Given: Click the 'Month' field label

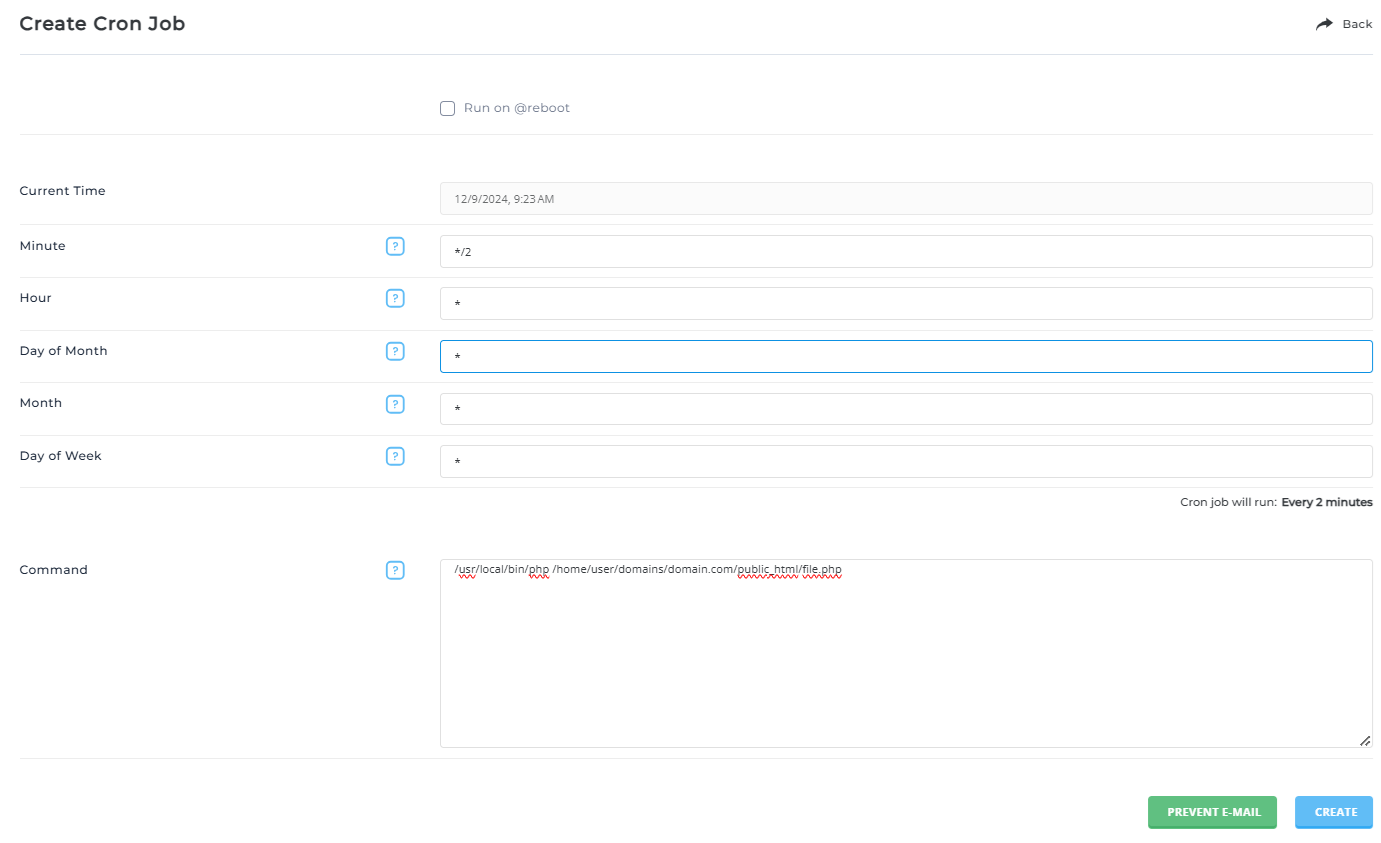Looking at the screenshot, I should [x=40, y=403].
